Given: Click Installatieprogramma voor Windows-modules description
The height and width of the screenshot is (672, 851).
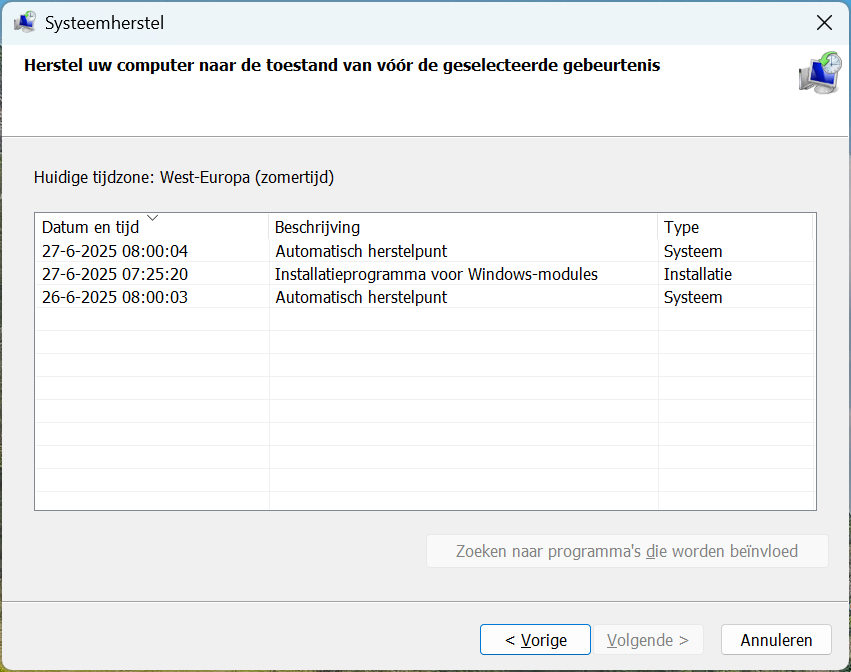Looking at the screenshot, I should [x=436, y=274].
